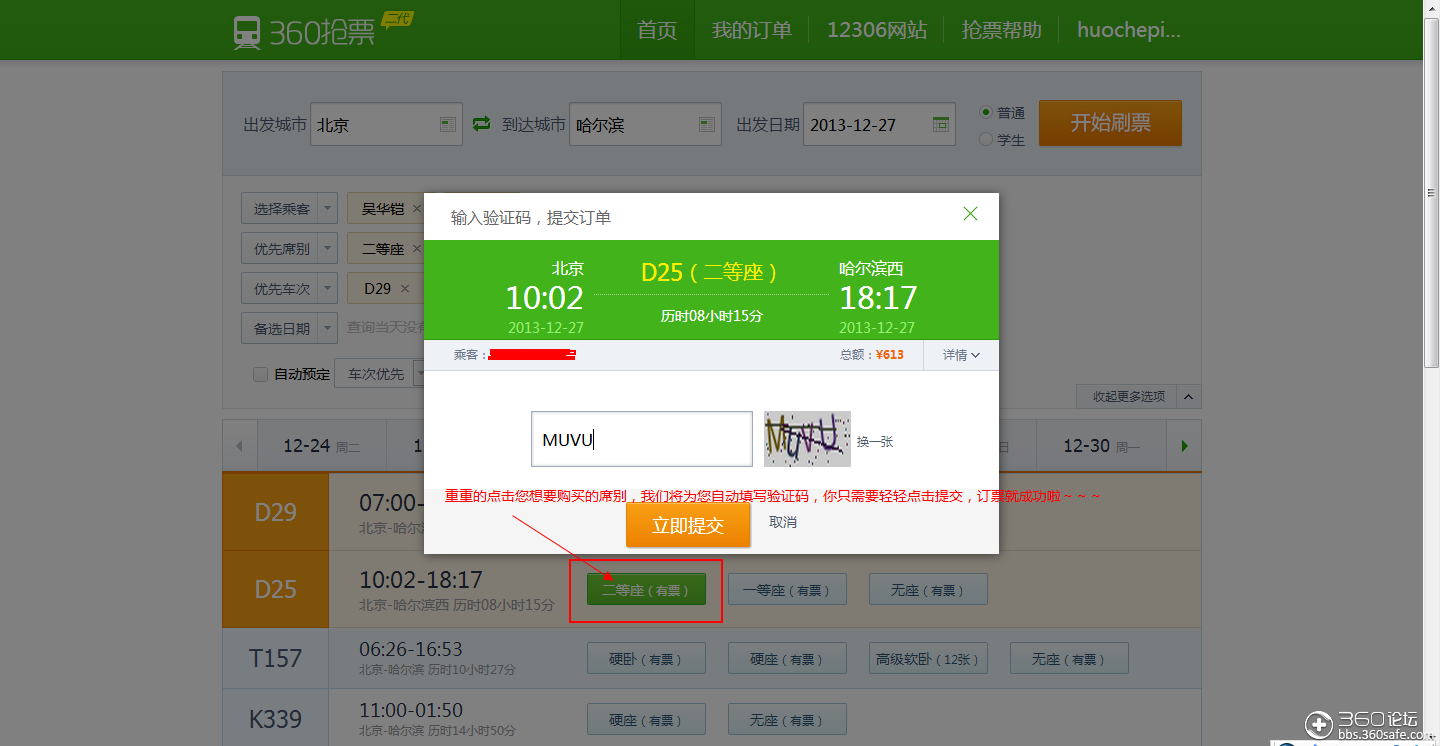Switch to the 12-30 周一 date tab

[1101, 446]
